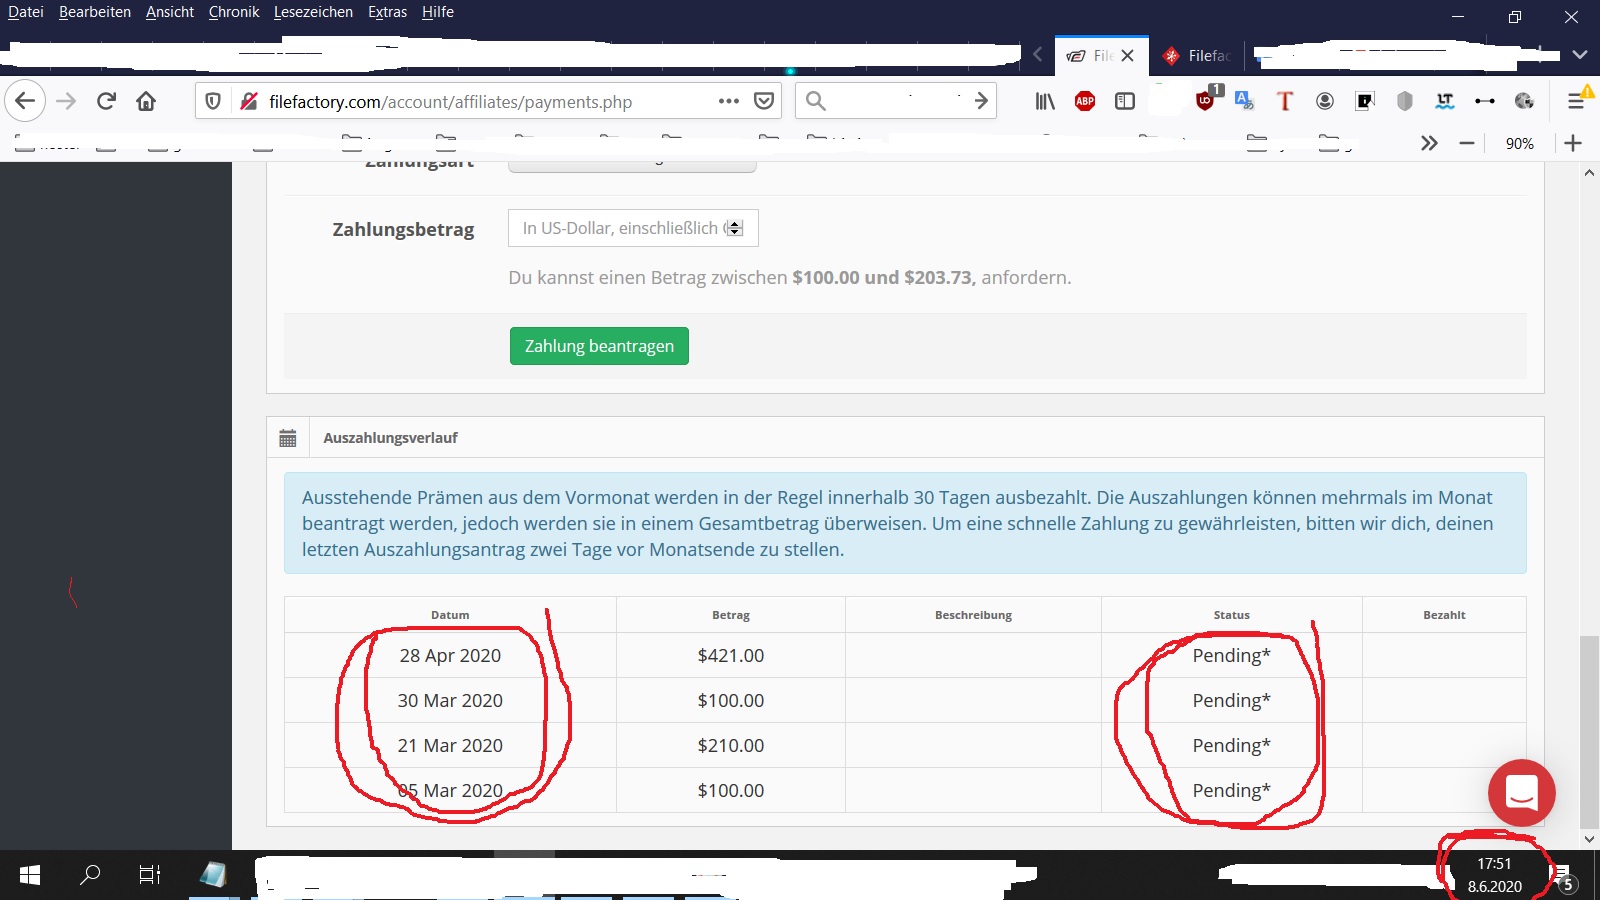This screenshot has width=1600, height=900.
Task: Click the Auszahlungsverlauf panel title
Action: tap(390, 438)
